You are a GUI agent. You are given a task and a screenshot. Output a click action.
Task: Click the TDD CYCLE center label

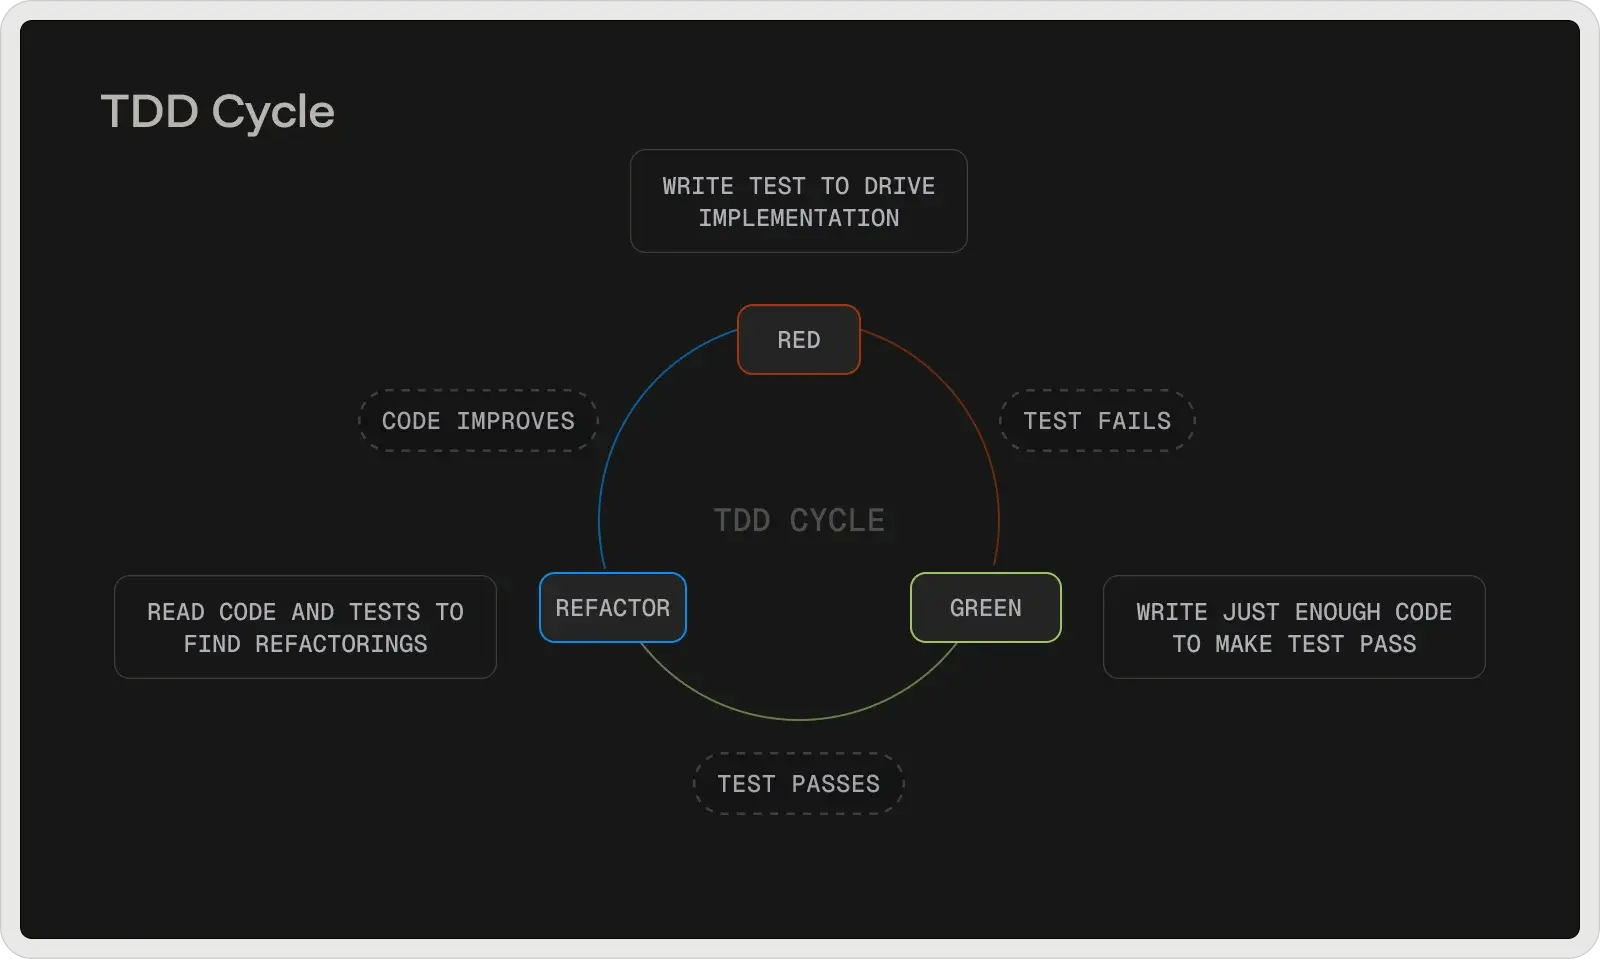tap(798, 520)
